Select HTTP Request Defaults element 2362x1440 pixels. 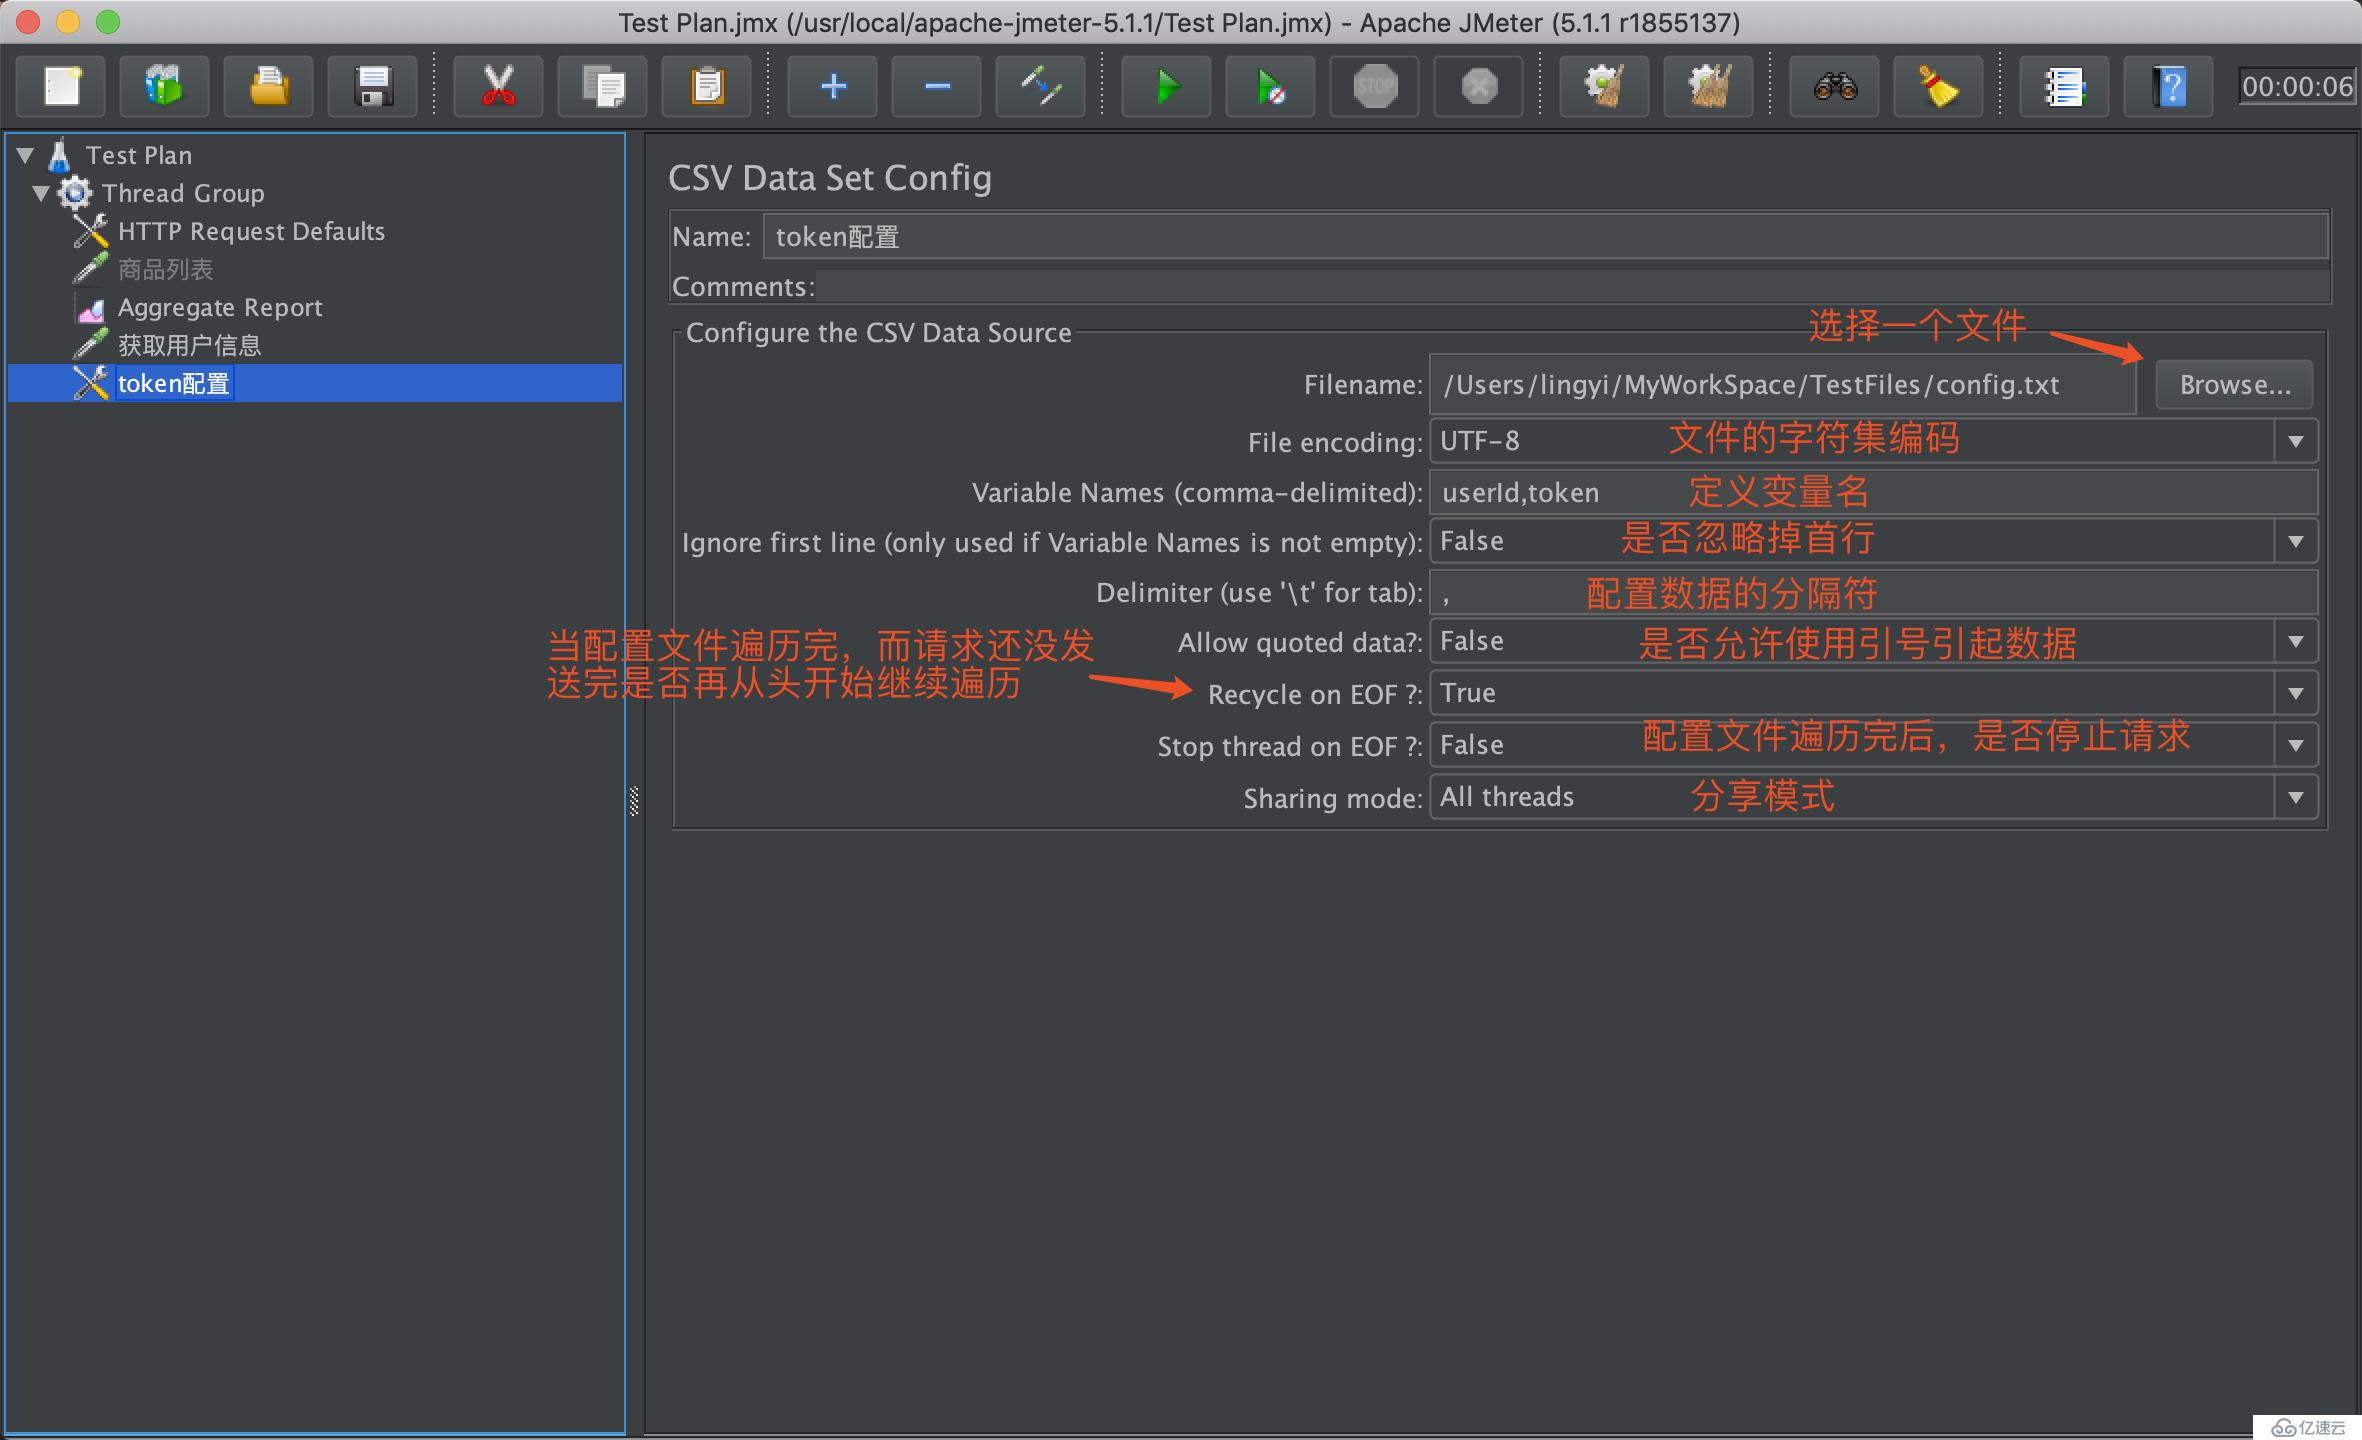coord(251,231)
